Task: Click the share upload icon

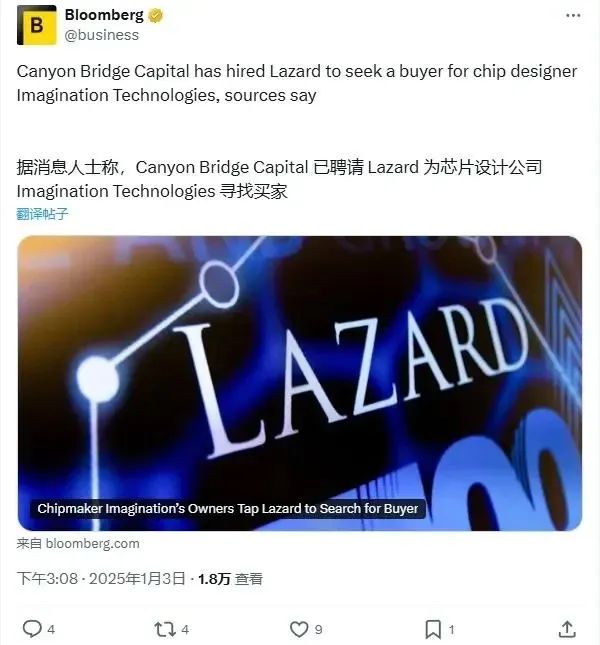Action: (x=567, y=629)
